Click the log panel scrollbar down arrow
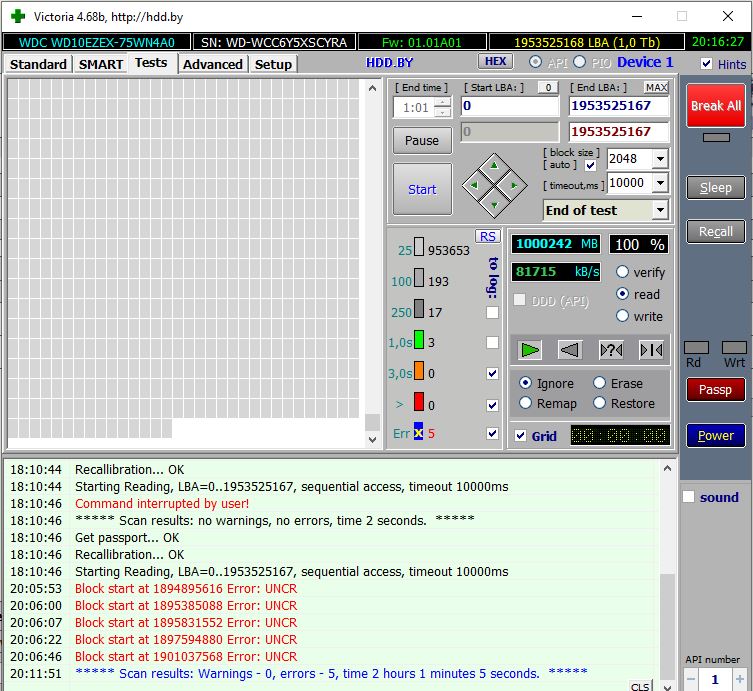Screen dimensions: 753x691 pos(667,687)
